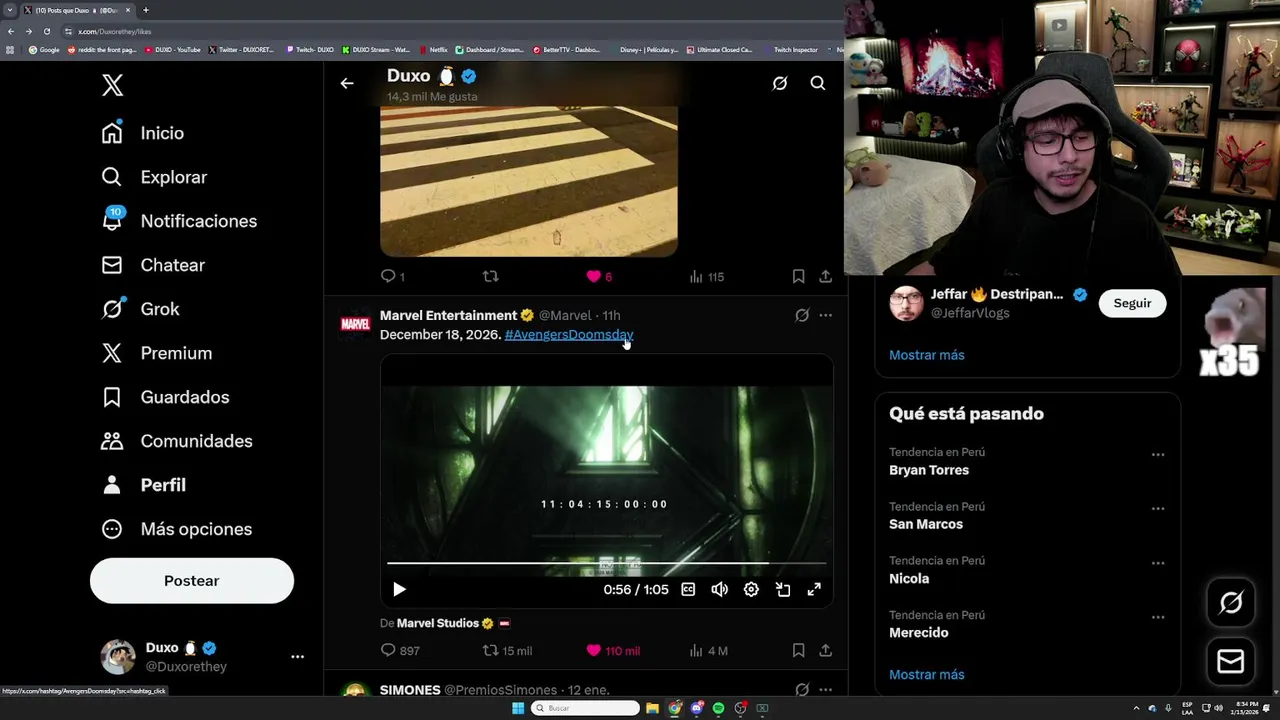
Task: Search posts with header magnifier icon
Action: coord(818,84)
